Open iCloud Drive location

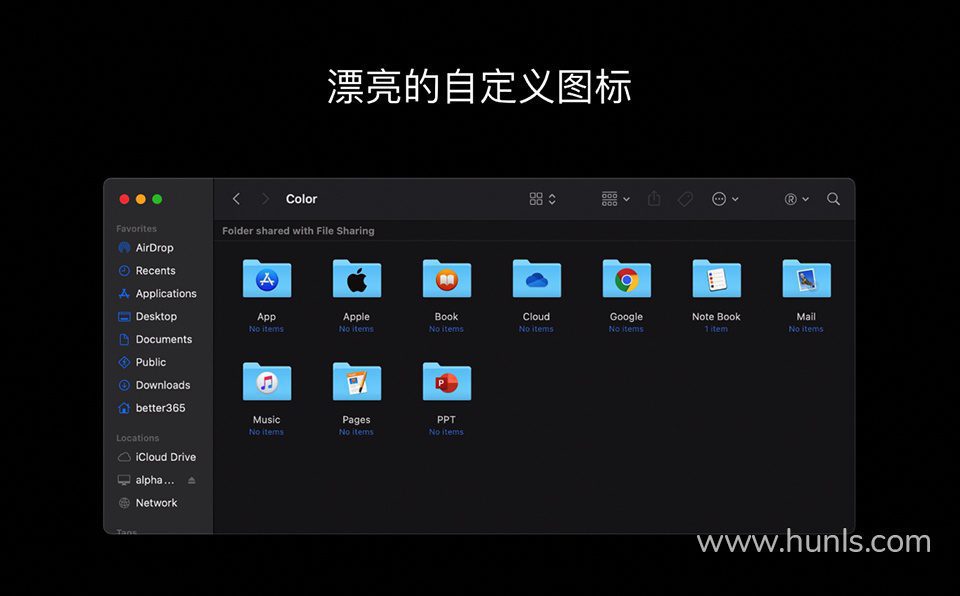click(157, 457)
